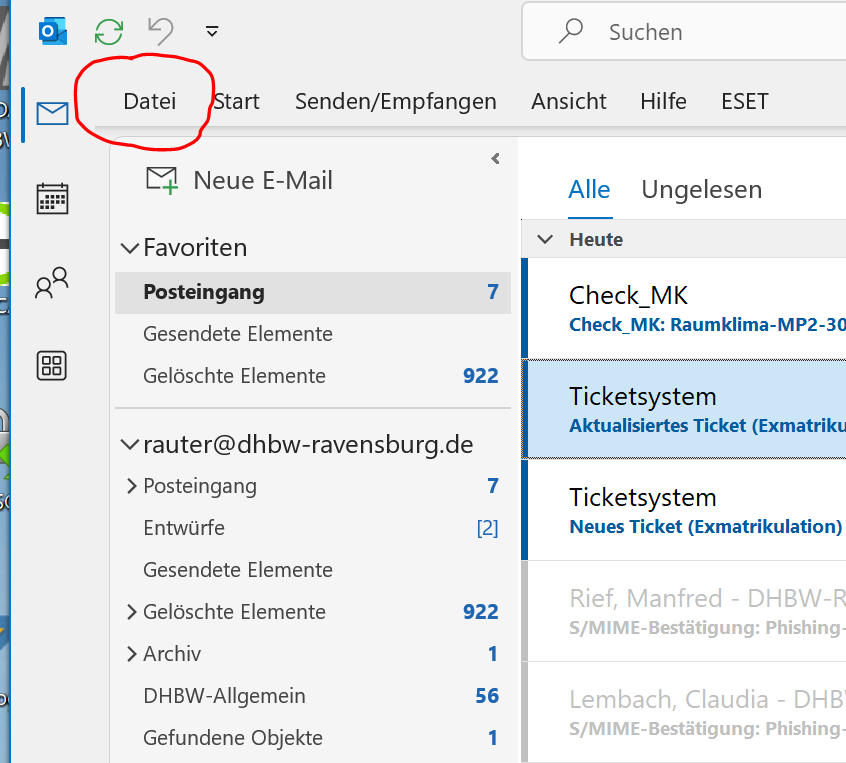Switch to the Mail view icon
Screen dimensions: 846x763
point(52,113)
